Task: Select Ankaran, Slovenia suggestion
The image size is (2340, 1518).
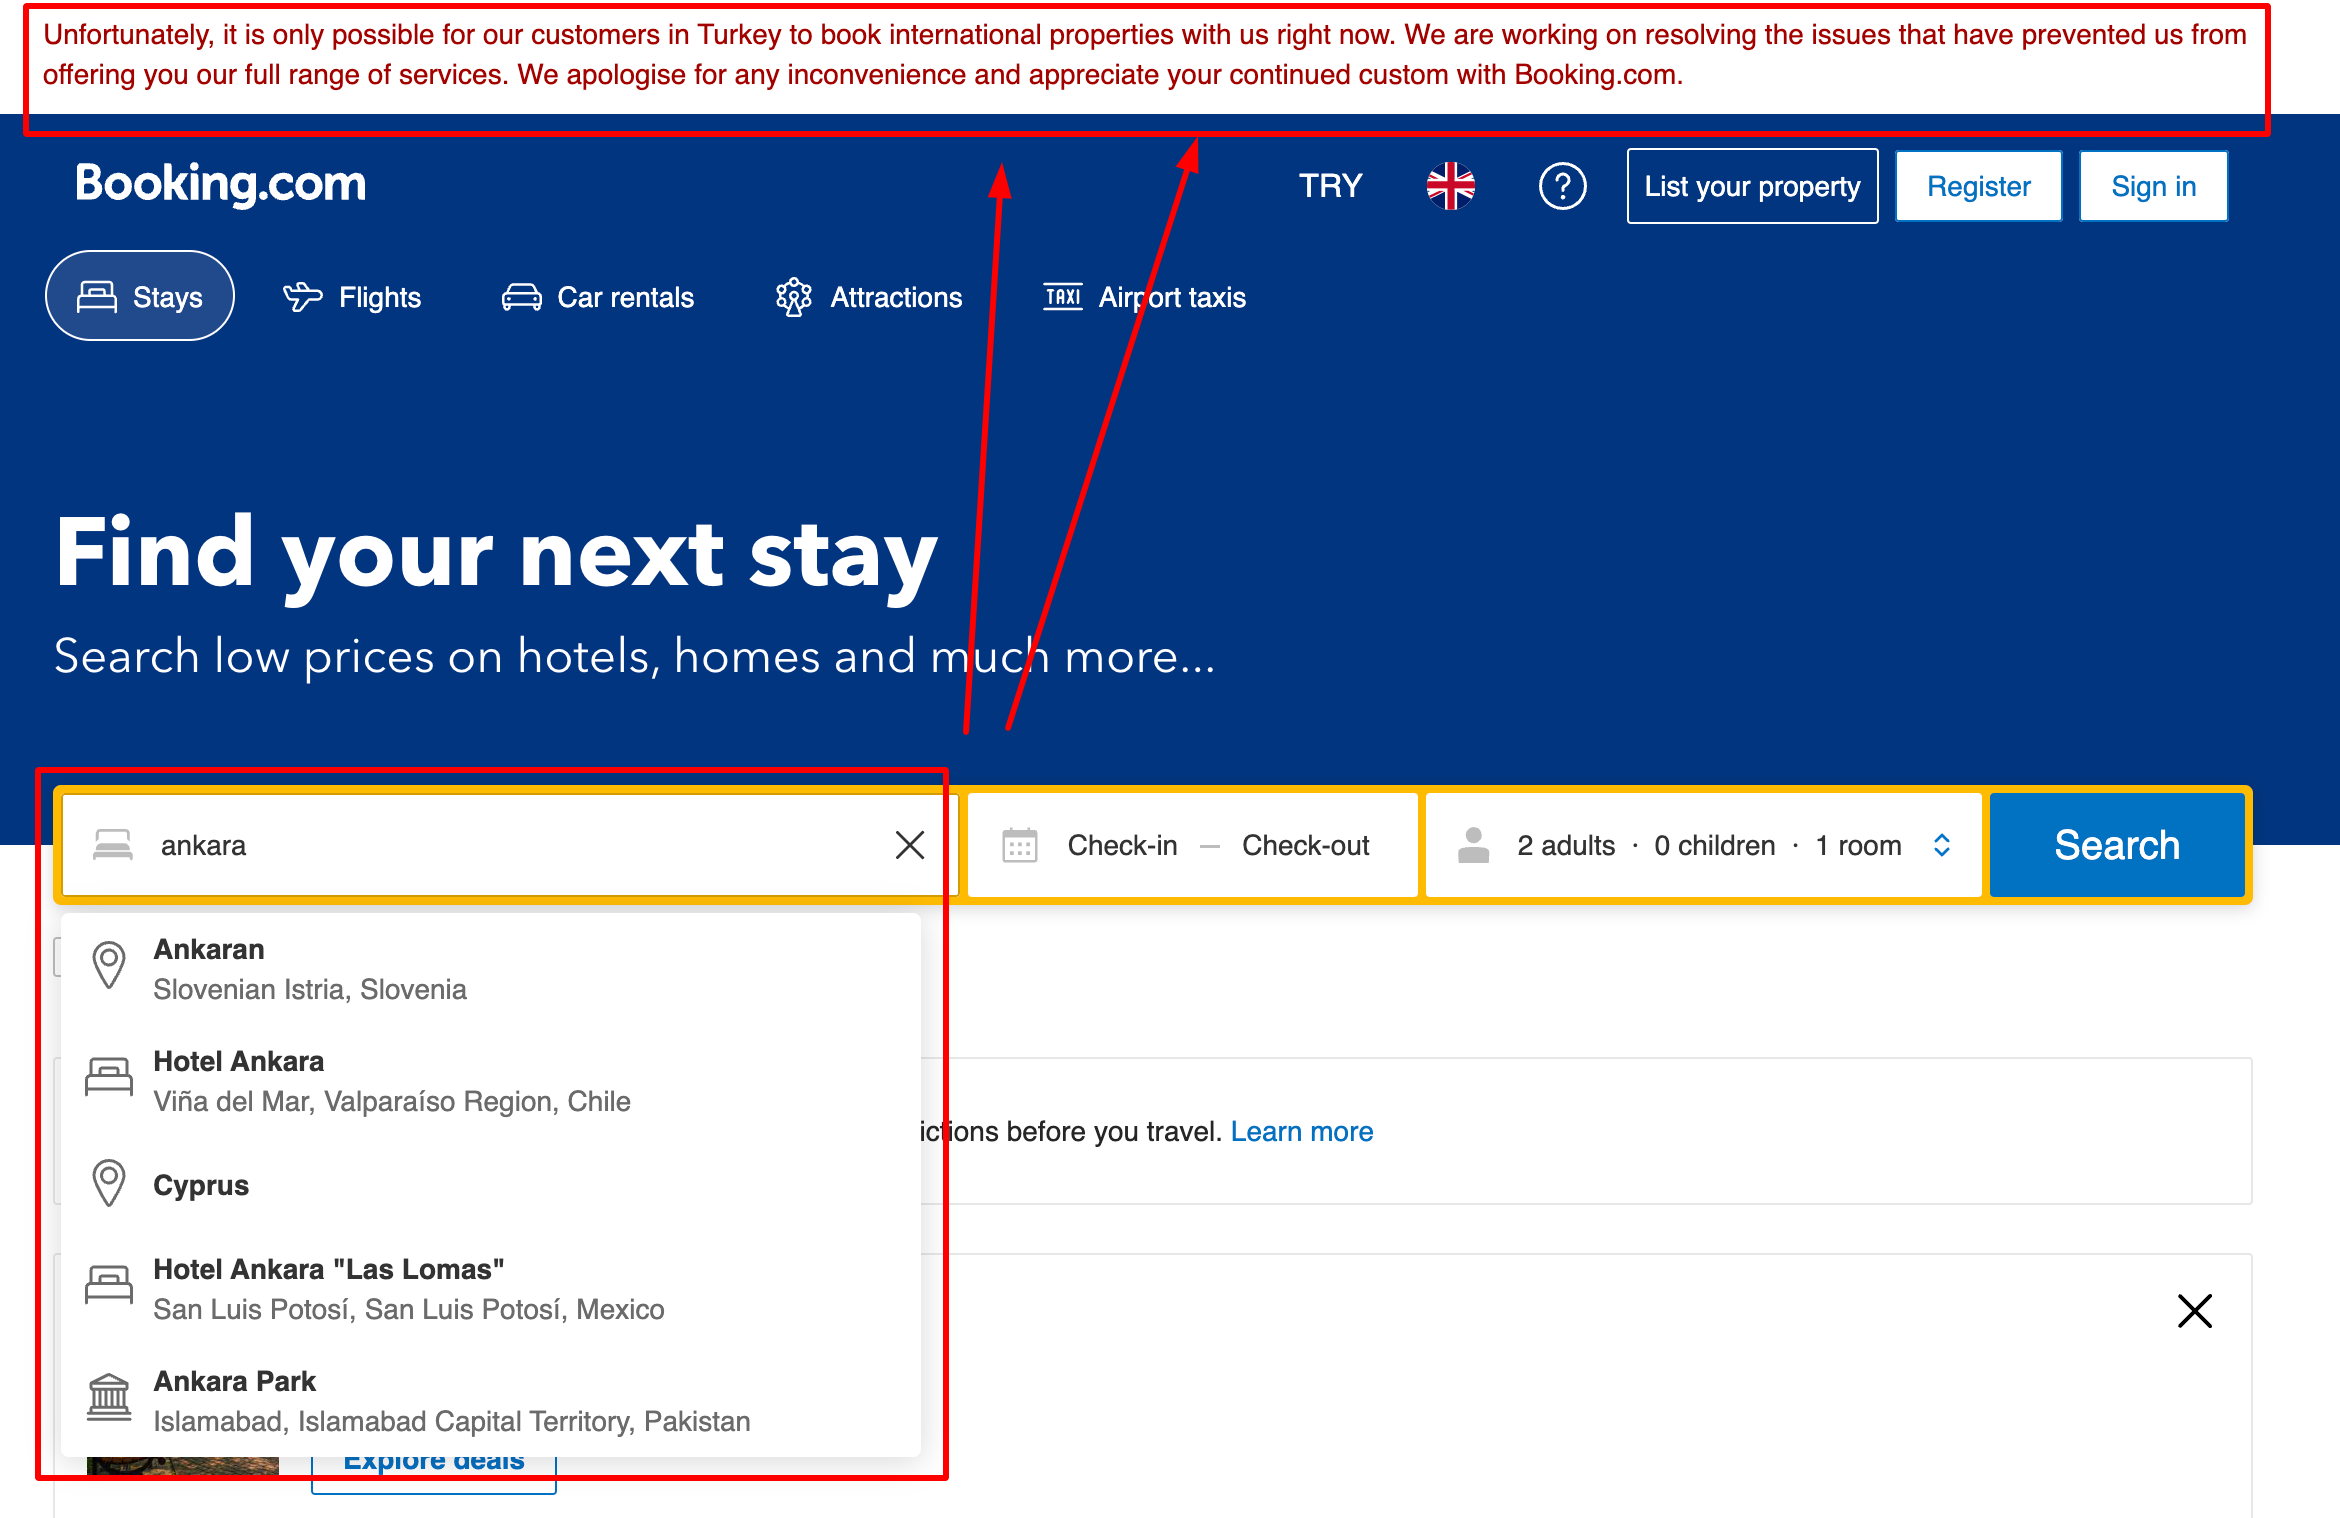Action: [490, 969]
